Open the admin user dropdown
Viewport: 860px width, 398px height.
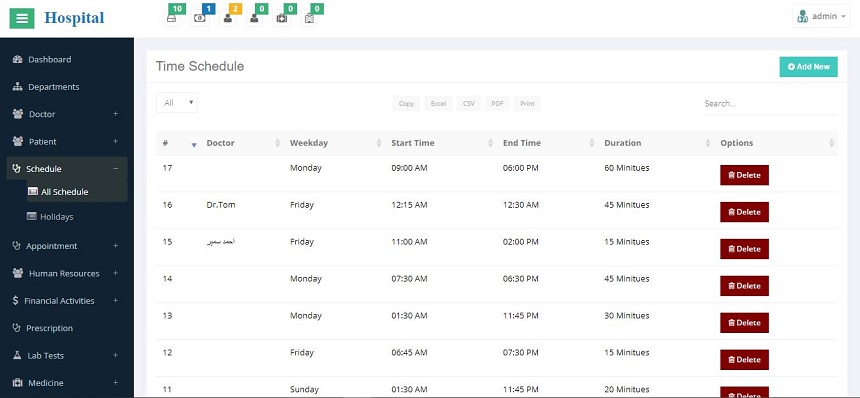click(x=821, y=16)
